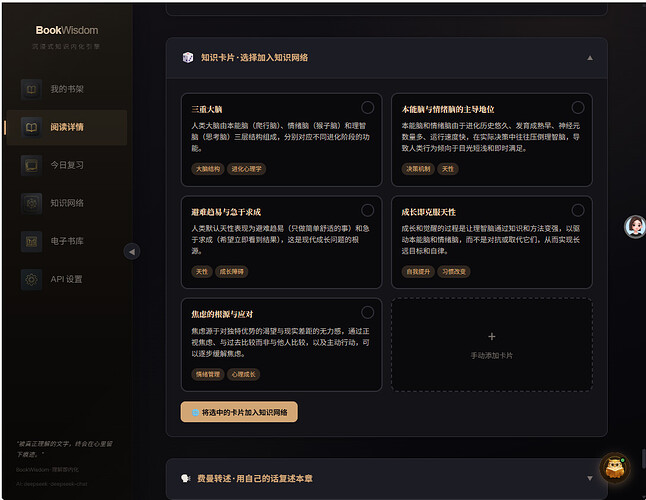The height and width of the screenshot is (500, 646).
Task: Click the 成长障碍 tag
Action: click(232, 271)
